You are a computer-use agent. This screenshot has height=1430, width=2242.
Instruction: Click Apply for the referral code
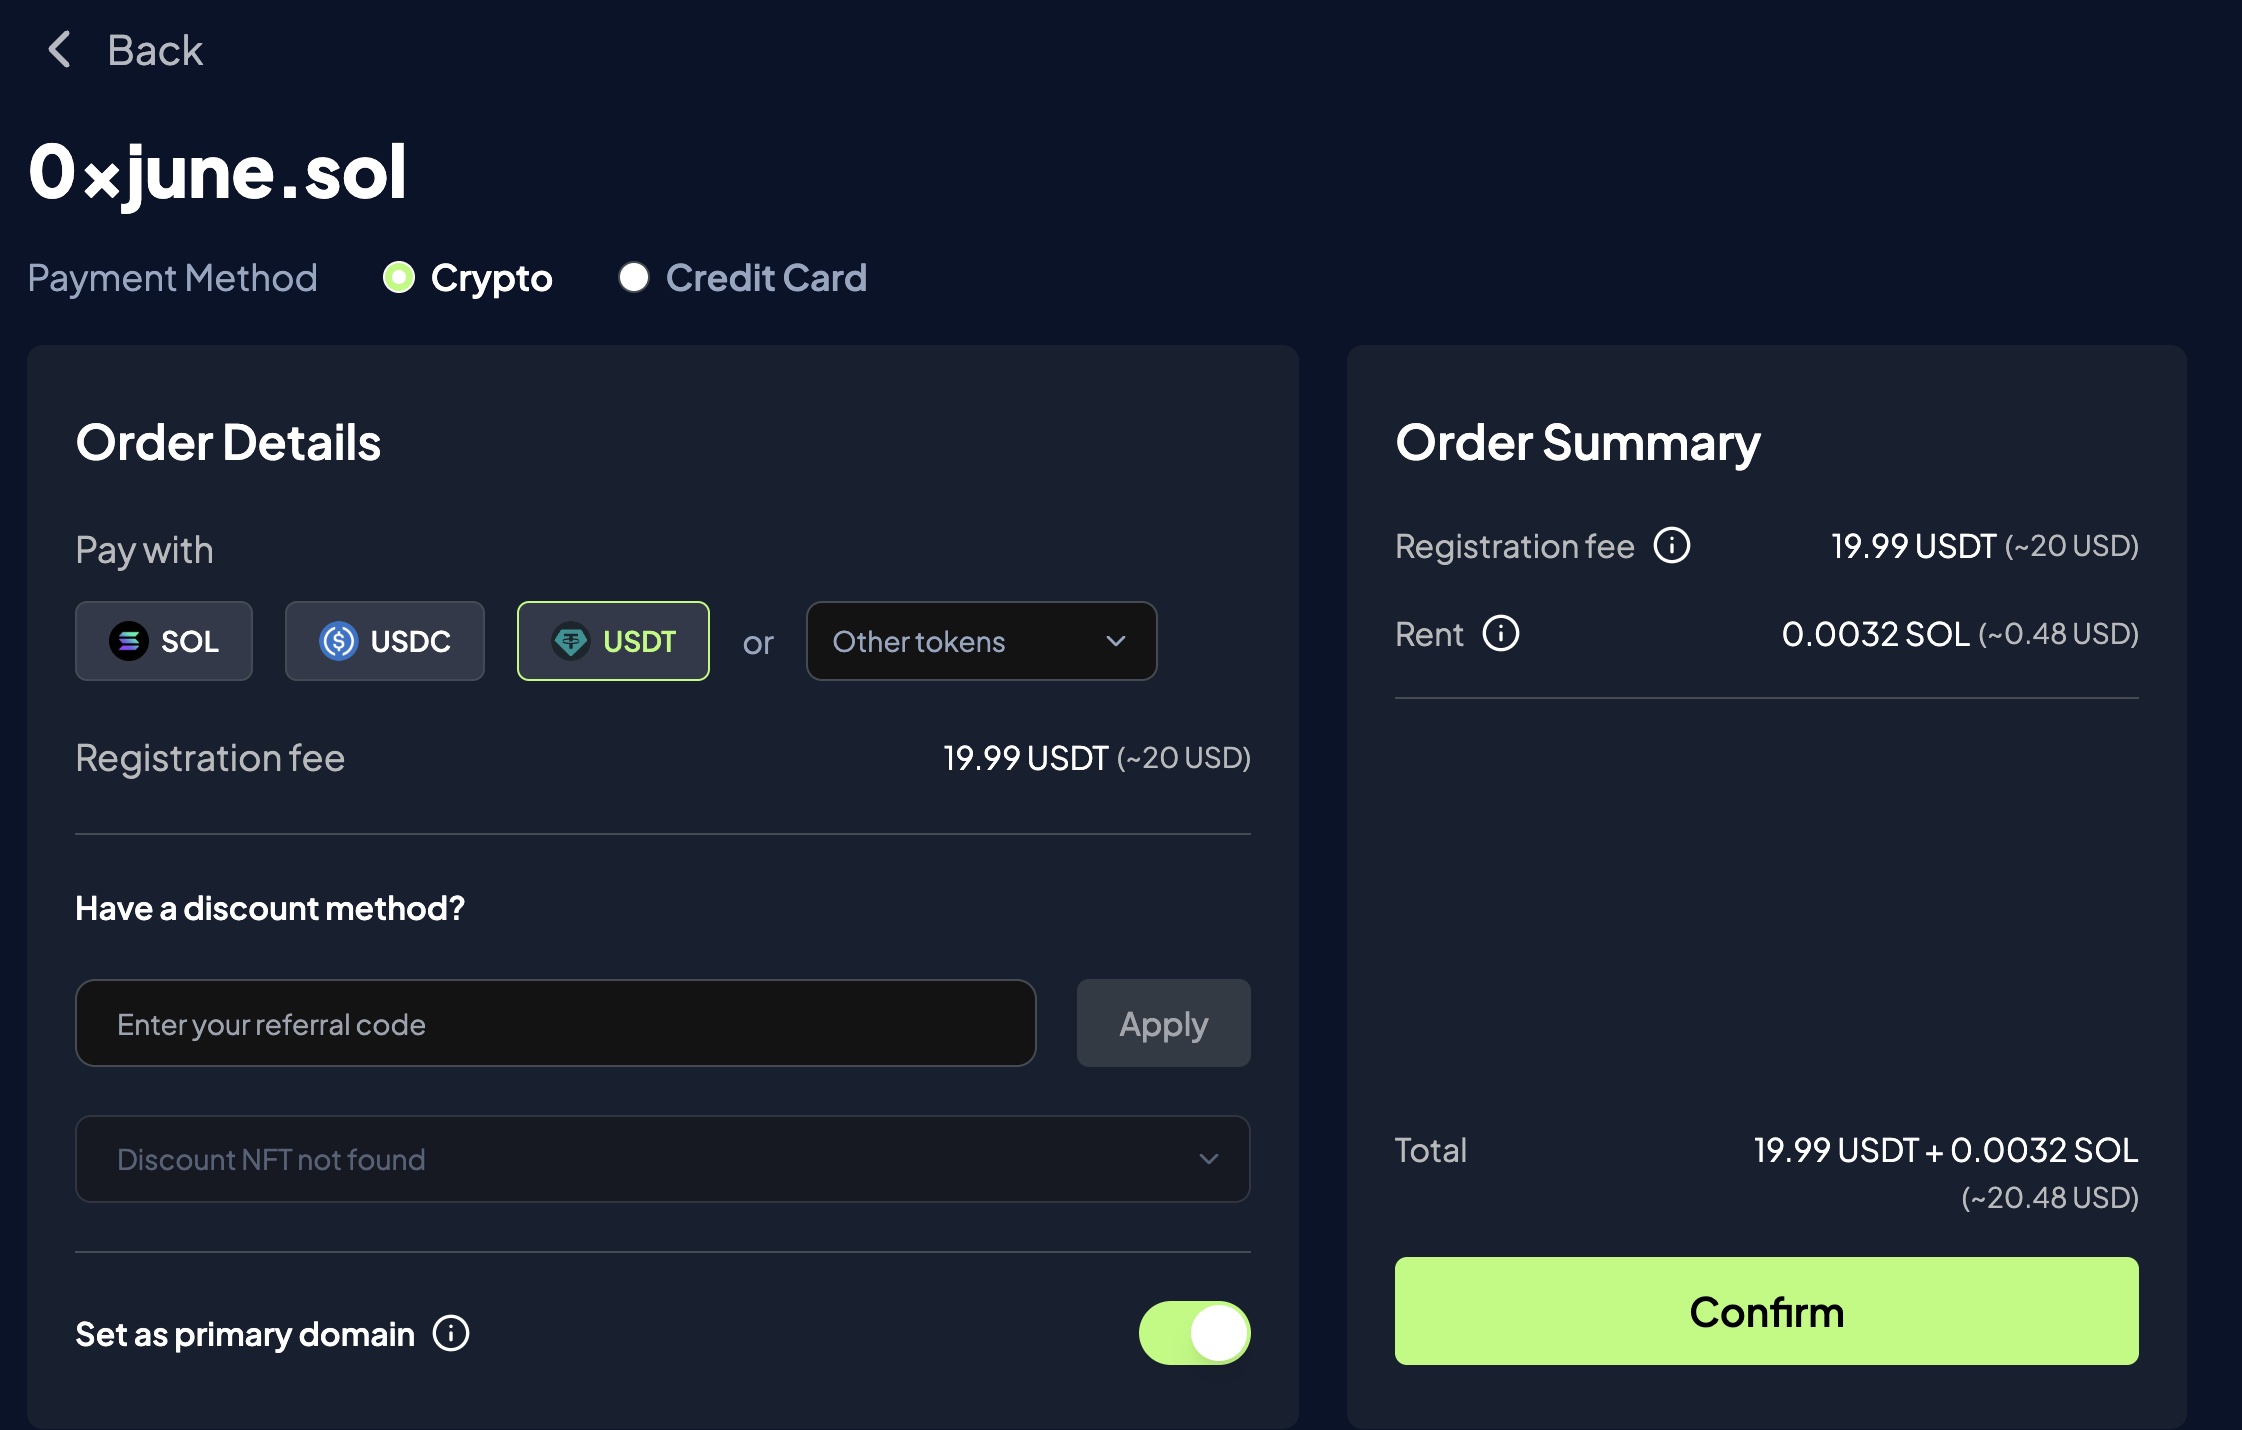(x=1164, y=1023)
